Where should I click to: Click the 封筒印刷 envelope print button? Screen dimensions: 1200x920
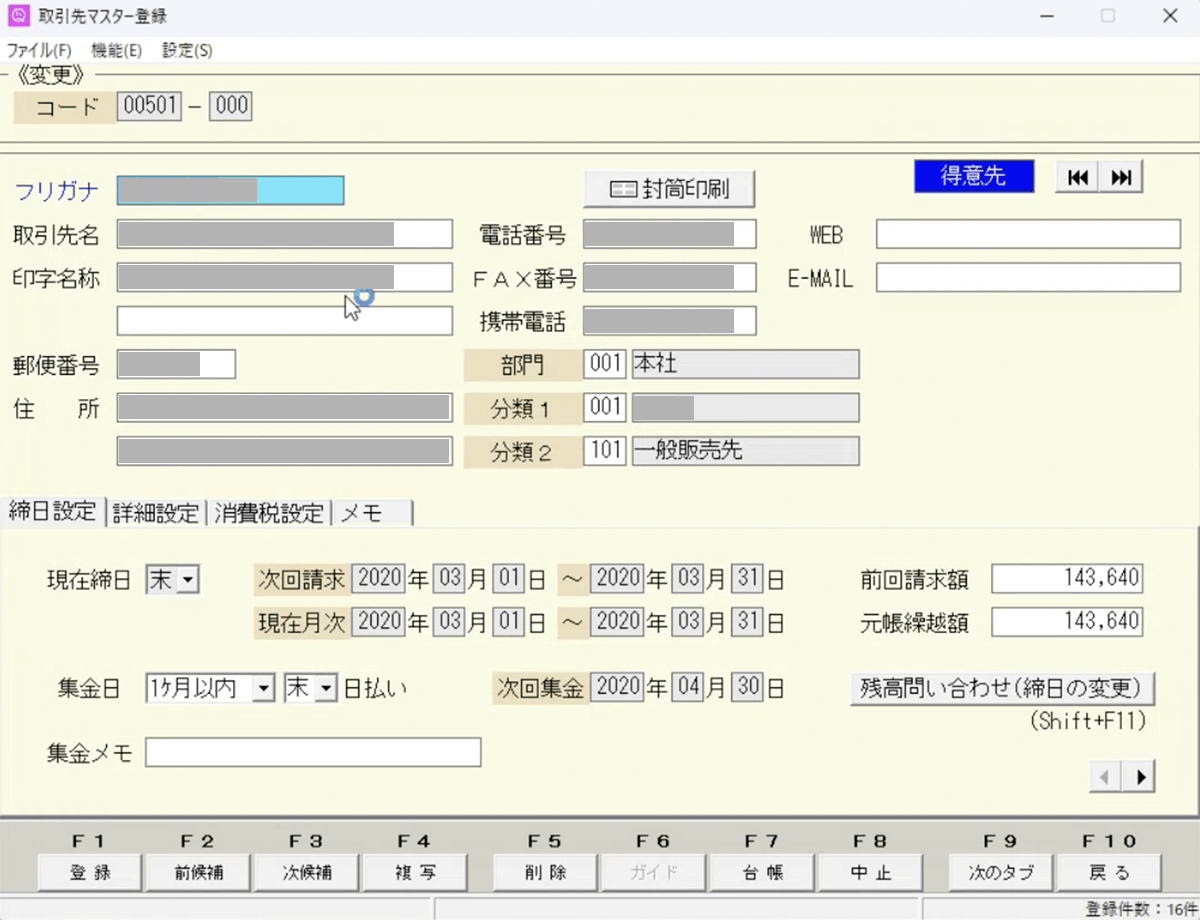(669, 189)
